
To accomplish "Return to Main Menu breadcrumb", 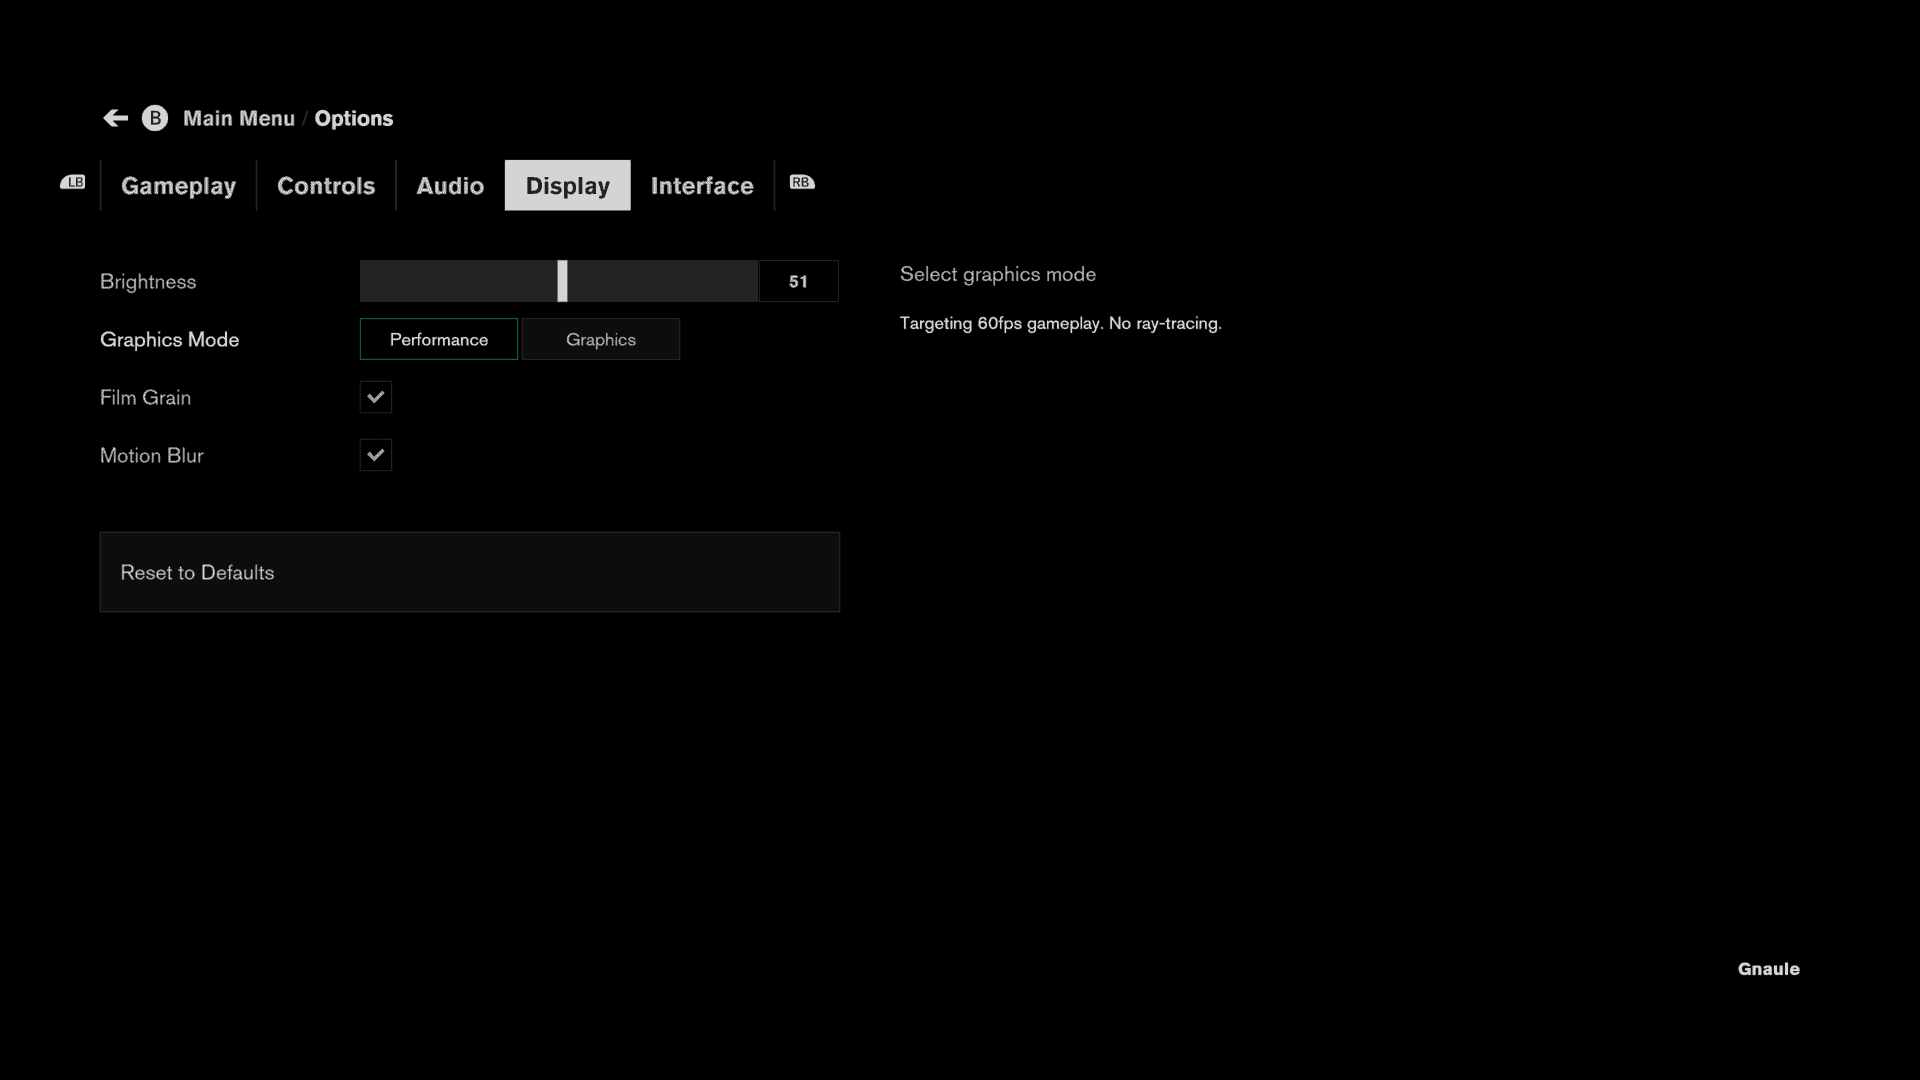I will pos(239,118).
